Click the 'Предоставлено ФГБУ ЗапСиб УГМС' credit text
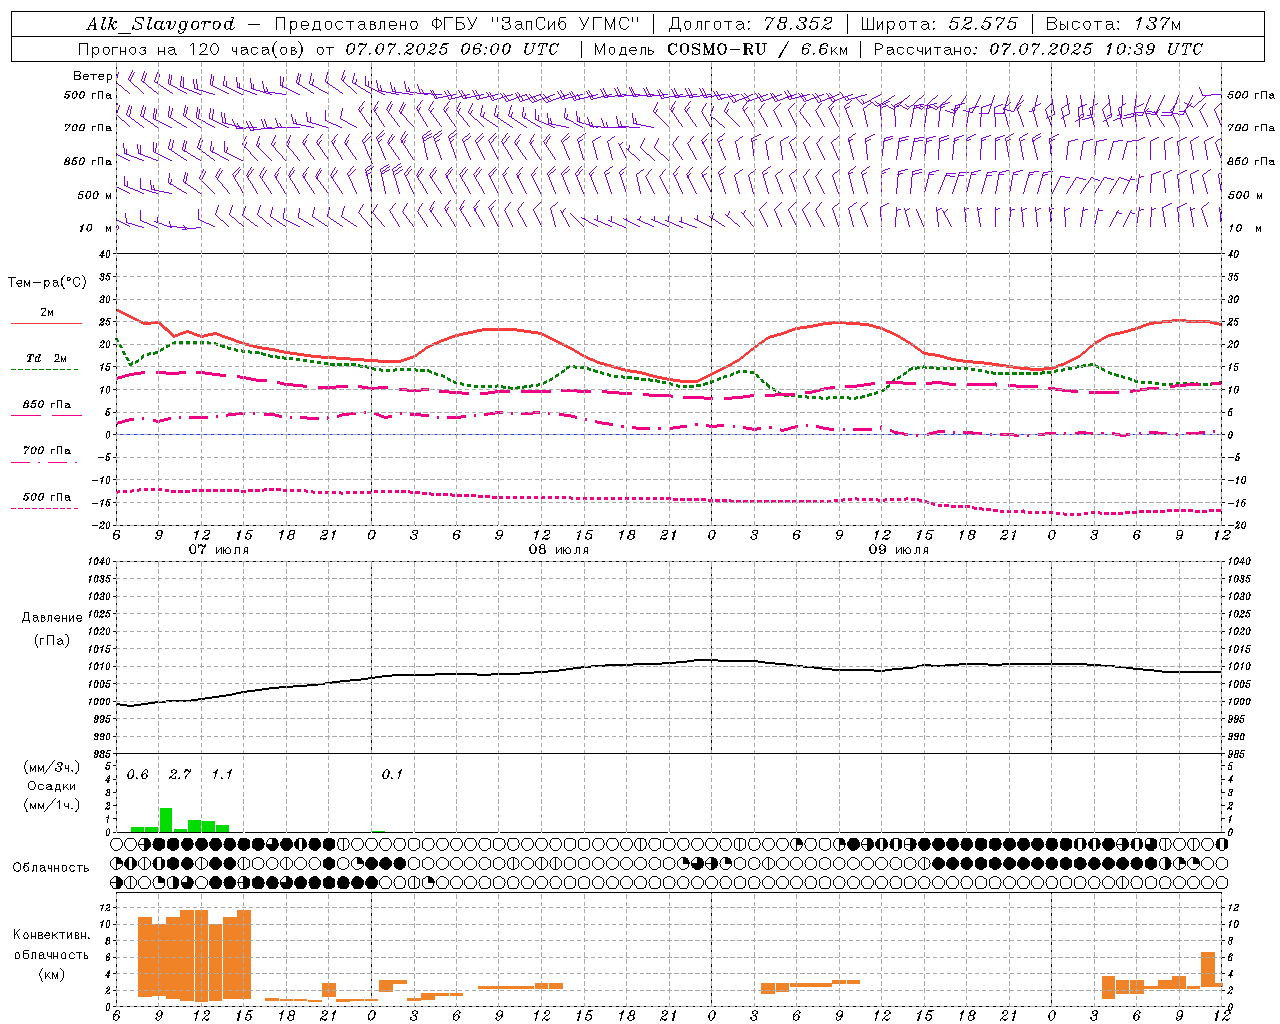The height and width of the screenshot is (1024, 1280). pos(457,24)
